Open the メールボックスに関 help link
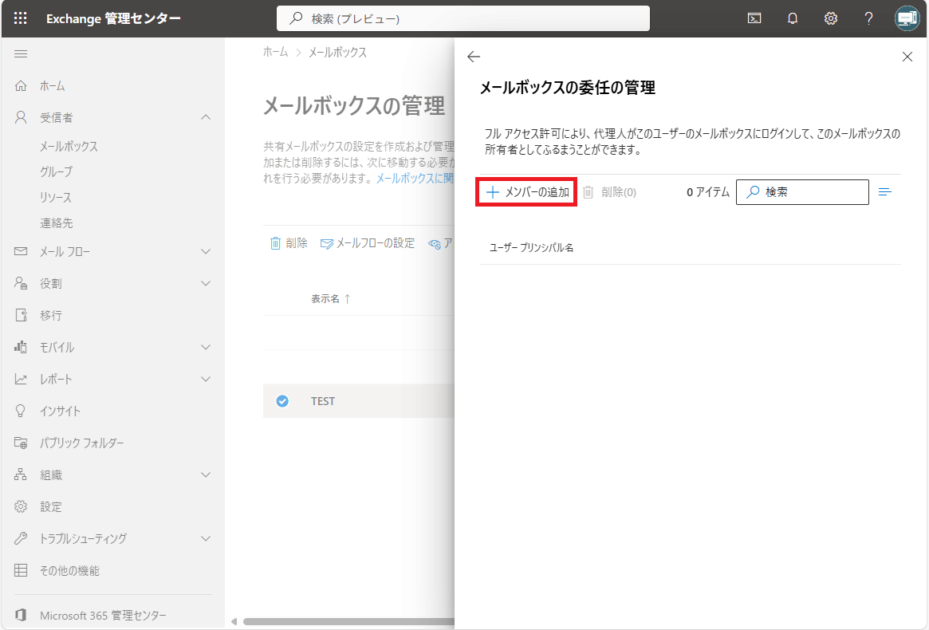 [415, 178]
